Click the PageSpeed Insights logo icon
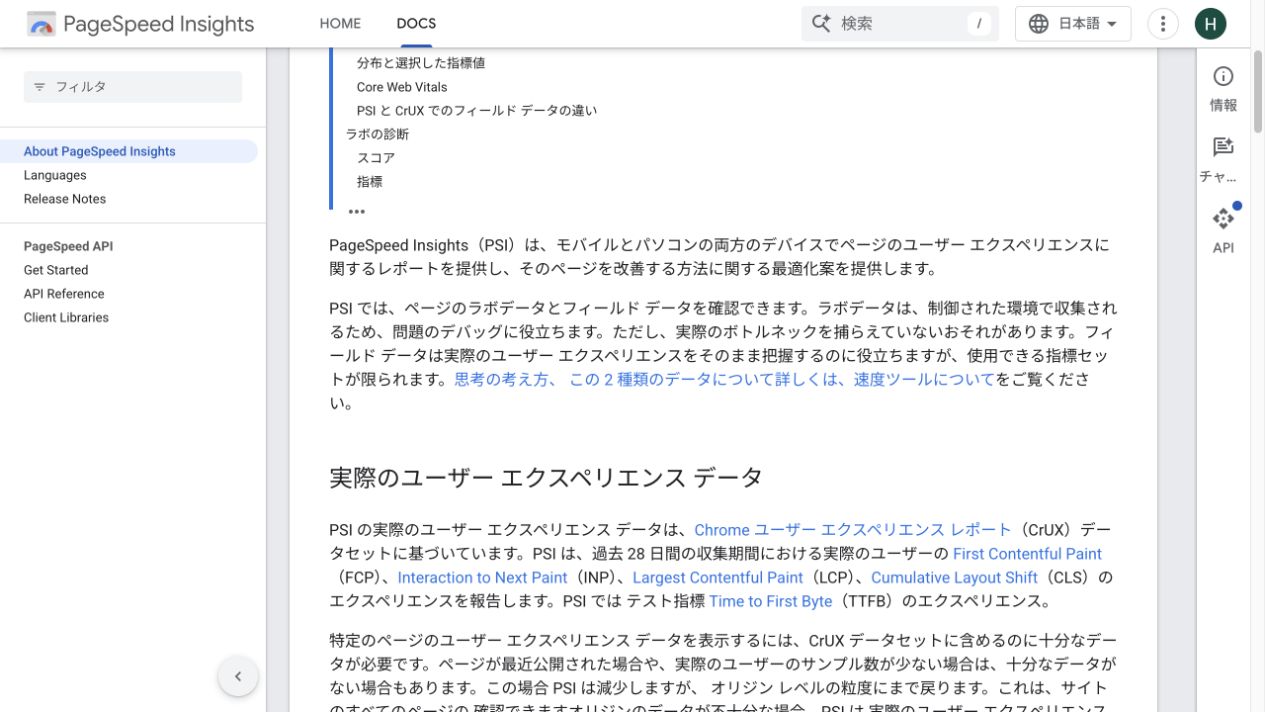The height and width of the screenshot is (712, 1265). click(x=41, y=24)
